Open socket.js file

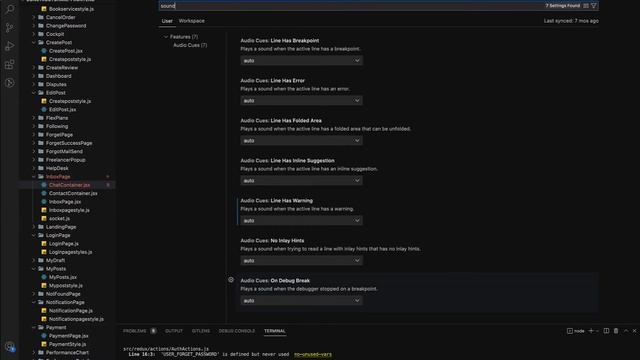click(59, 218)
